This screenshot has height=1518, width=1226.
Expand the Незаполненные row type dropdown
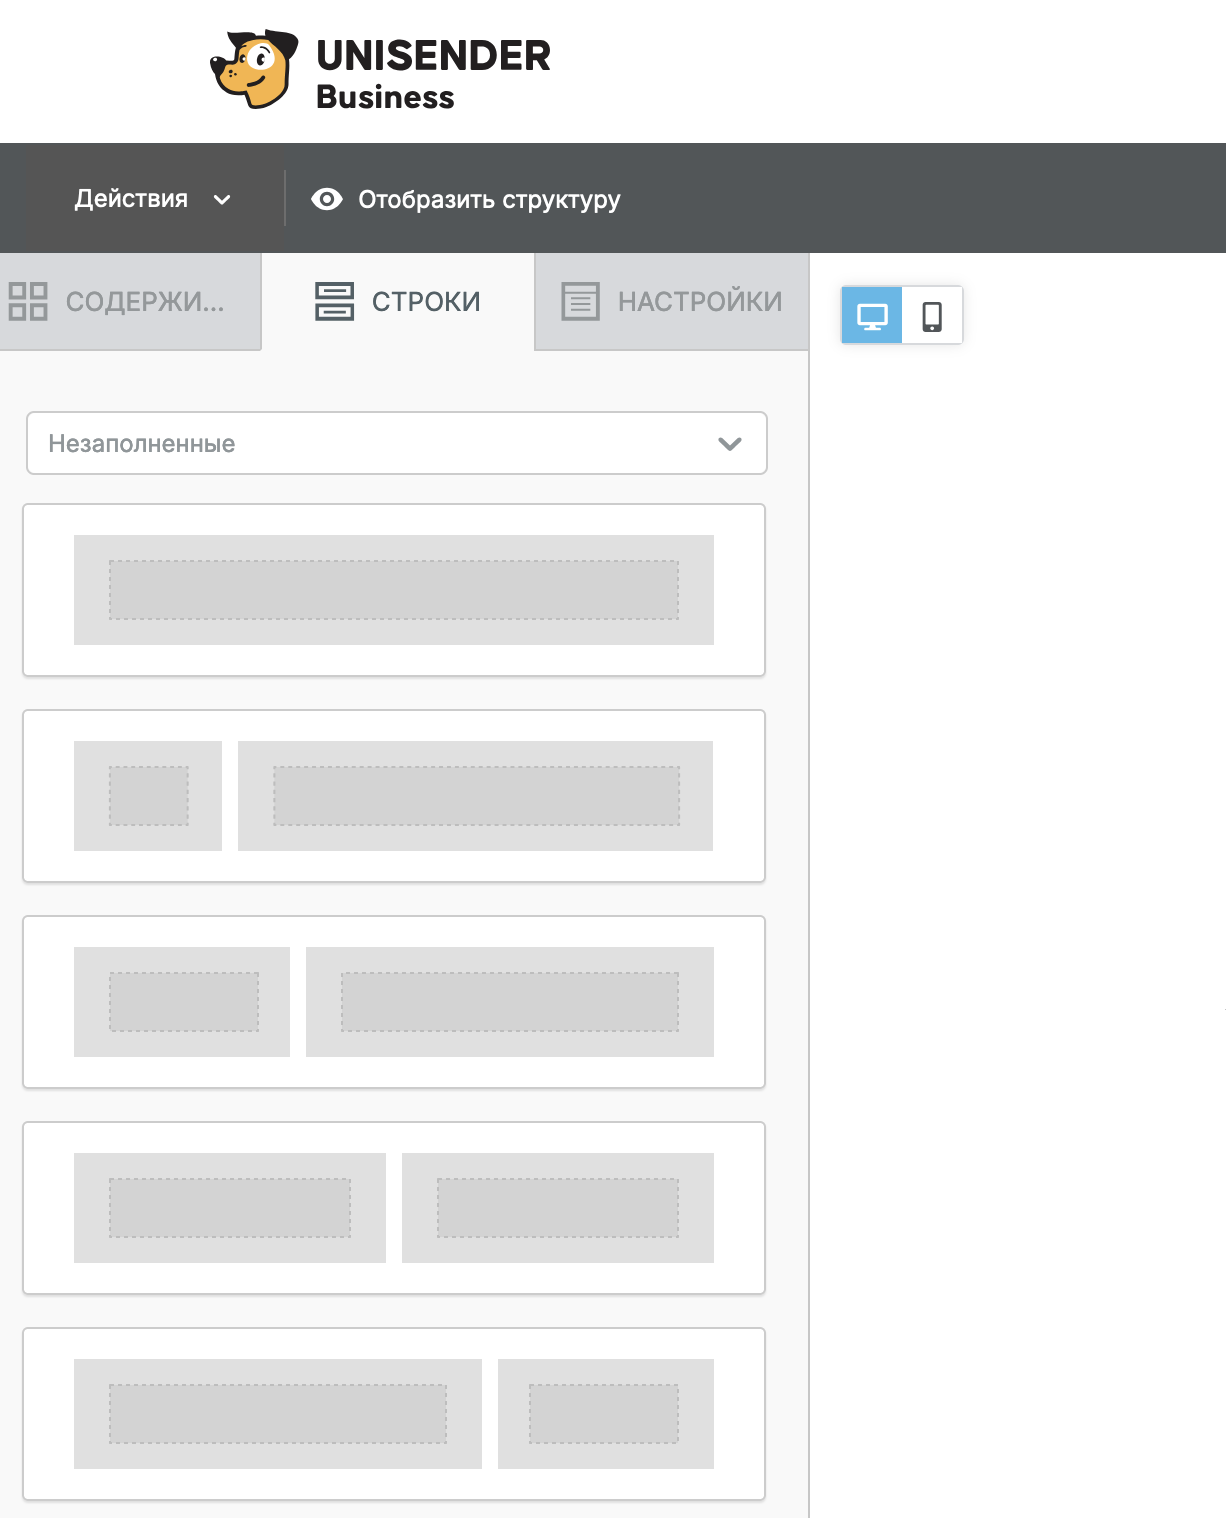tap(397, 443)
